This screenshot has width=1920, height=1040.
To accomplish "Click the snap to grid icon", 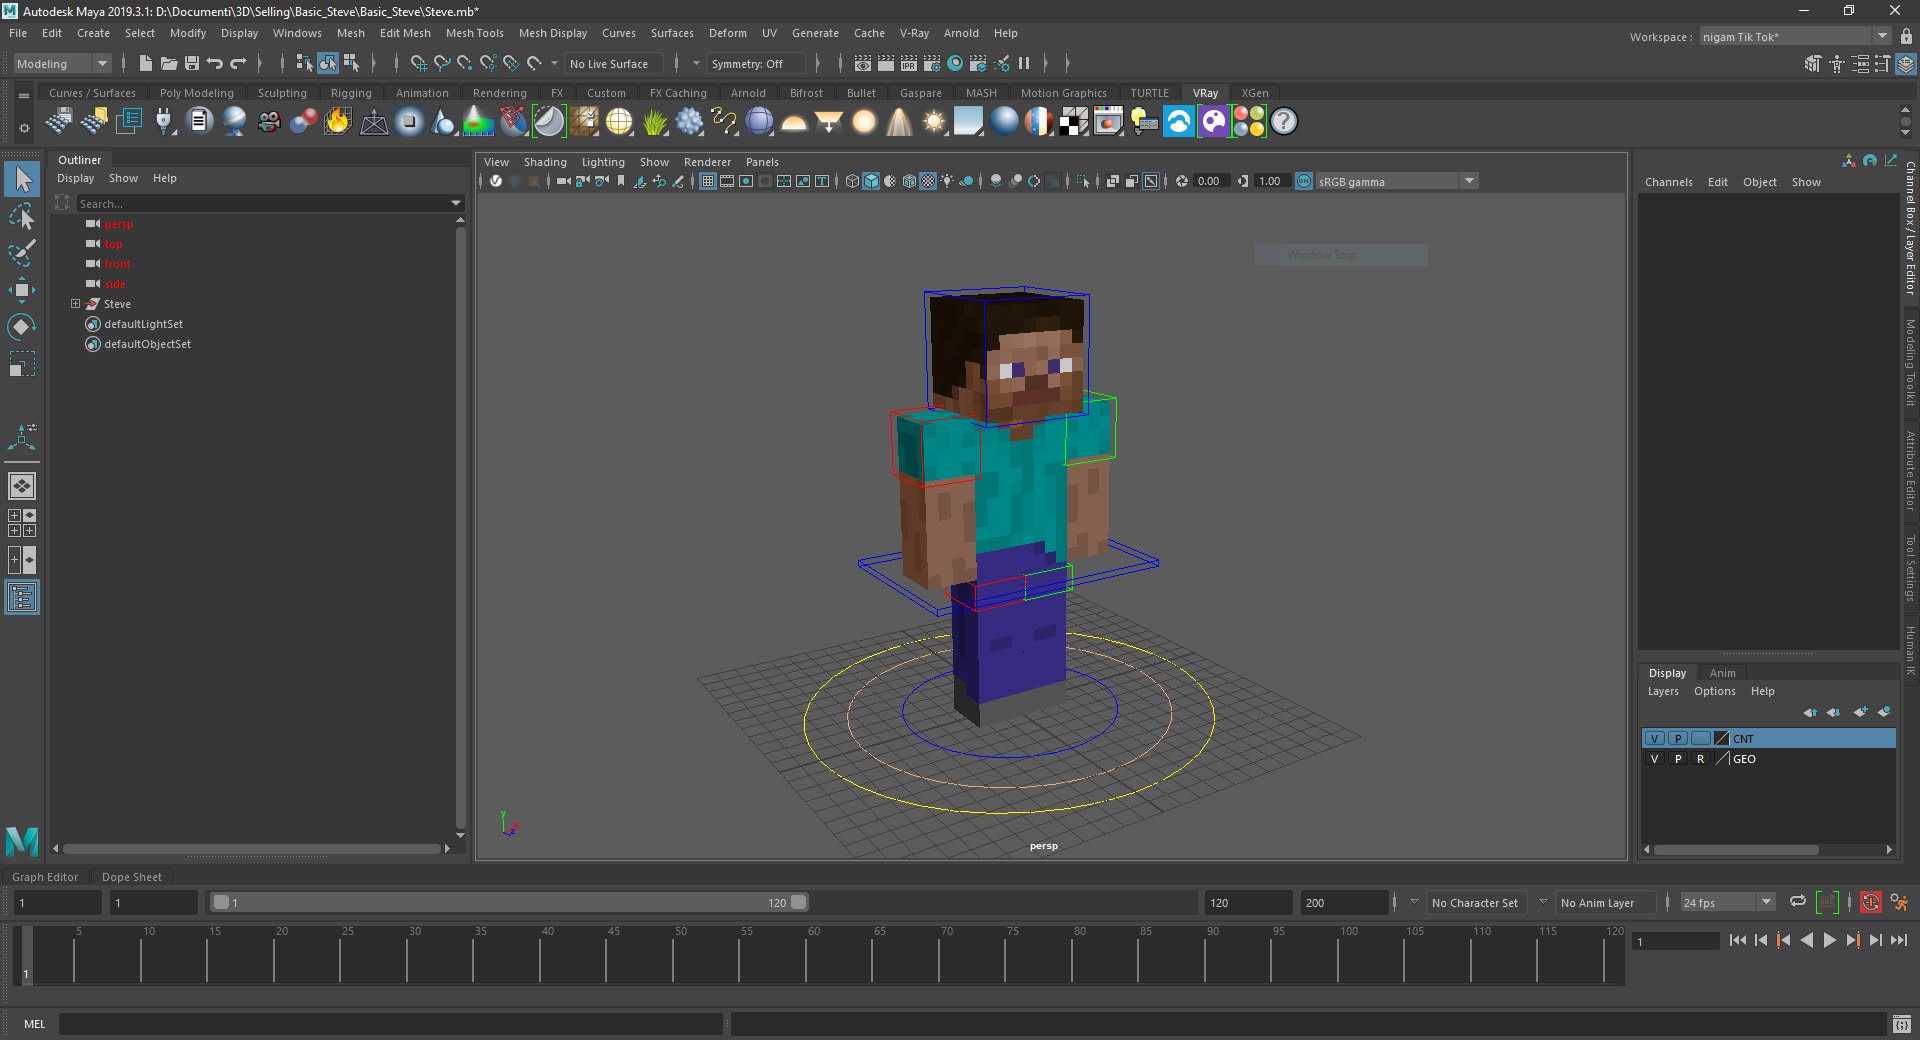I will 418,64.
